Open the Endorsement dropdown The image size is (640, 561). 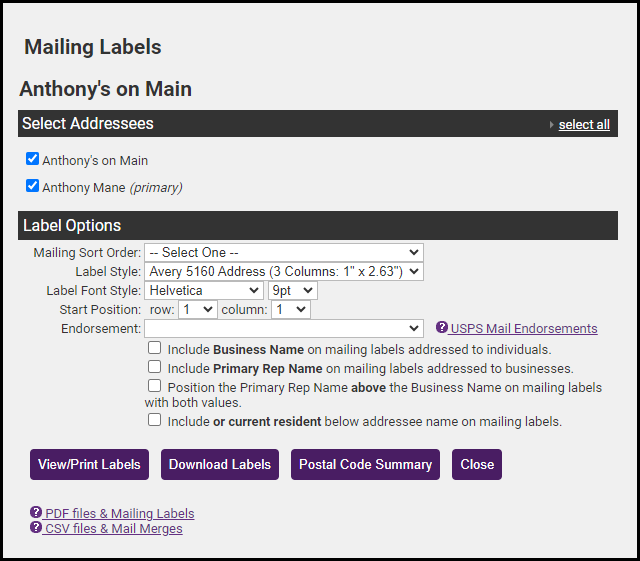[x=284, y=328]
